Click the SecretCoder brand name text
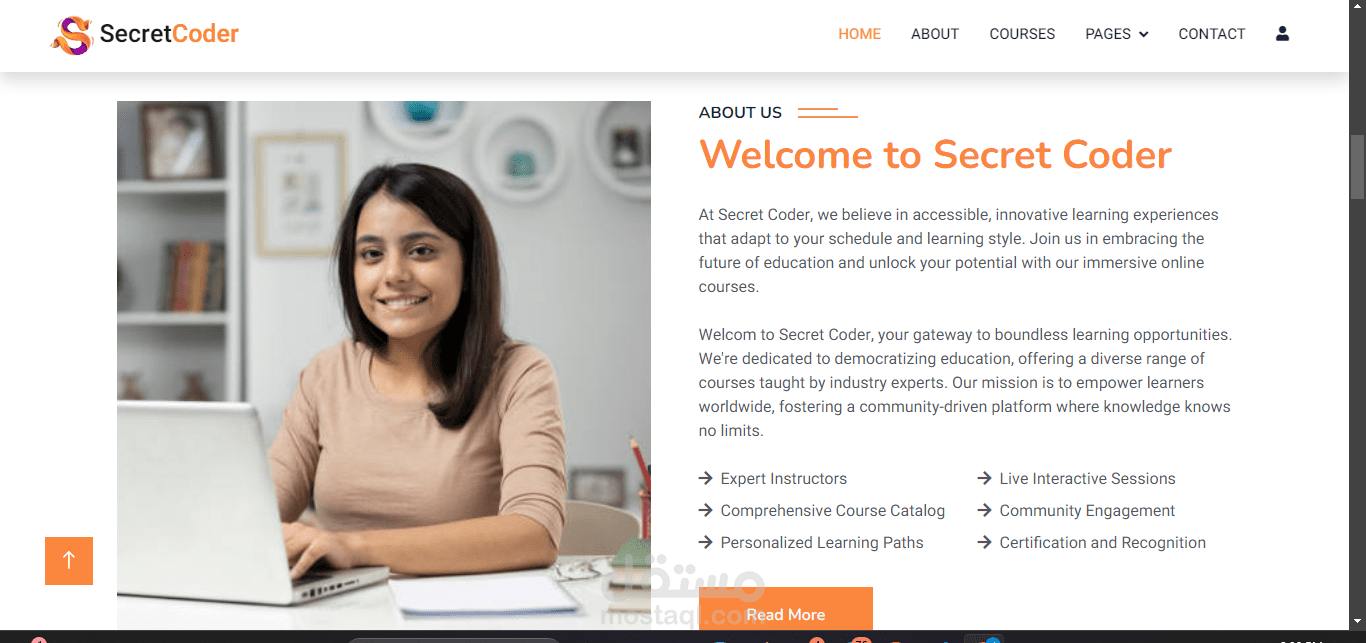The image size is (1366, 643). pyautogui.click(x=169, y=34)
